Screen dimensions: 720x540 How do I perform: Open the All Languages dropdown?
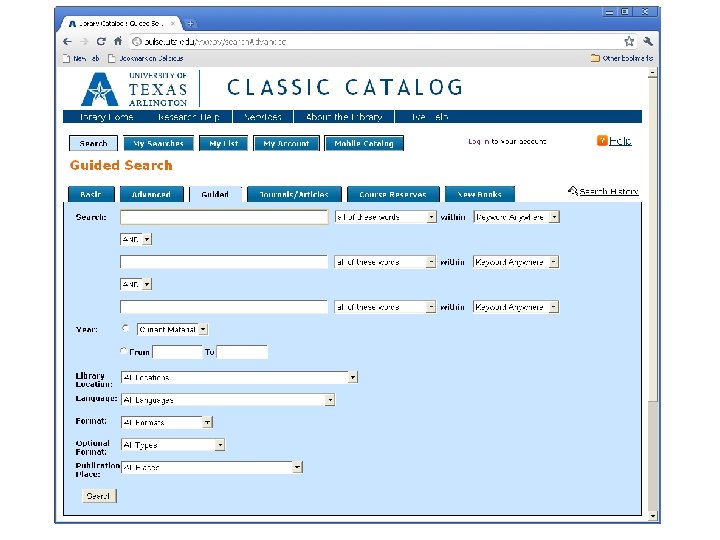pos(228,400)
